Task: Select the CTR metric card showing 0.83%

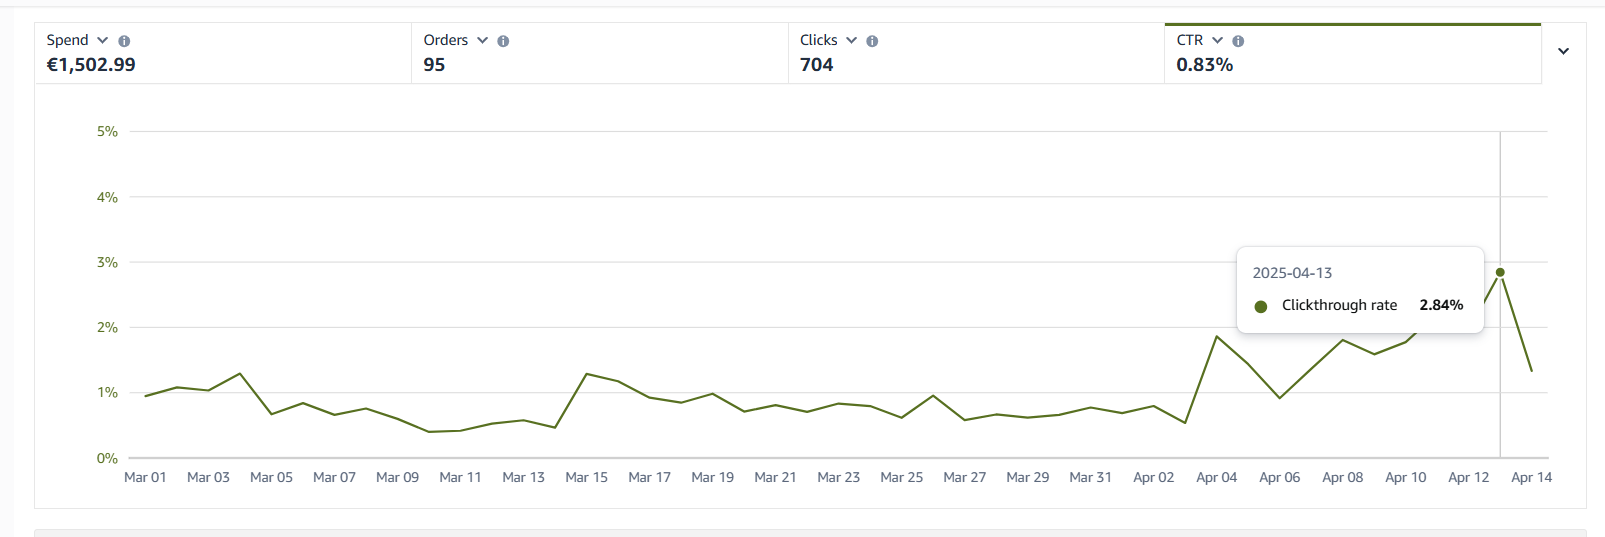Action: 1352,54
